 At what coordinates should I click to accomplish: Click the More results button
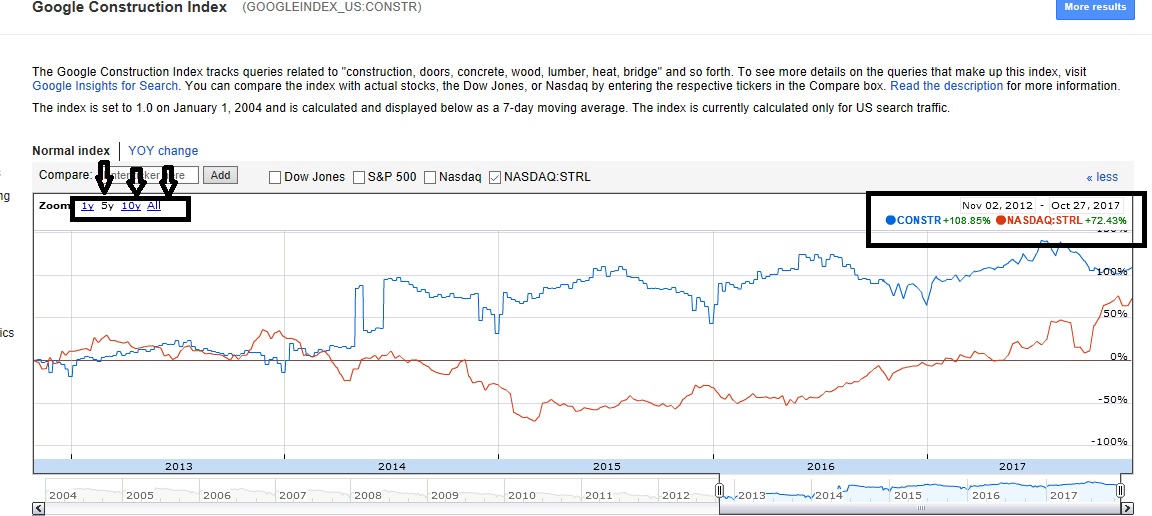point(1095,9)
